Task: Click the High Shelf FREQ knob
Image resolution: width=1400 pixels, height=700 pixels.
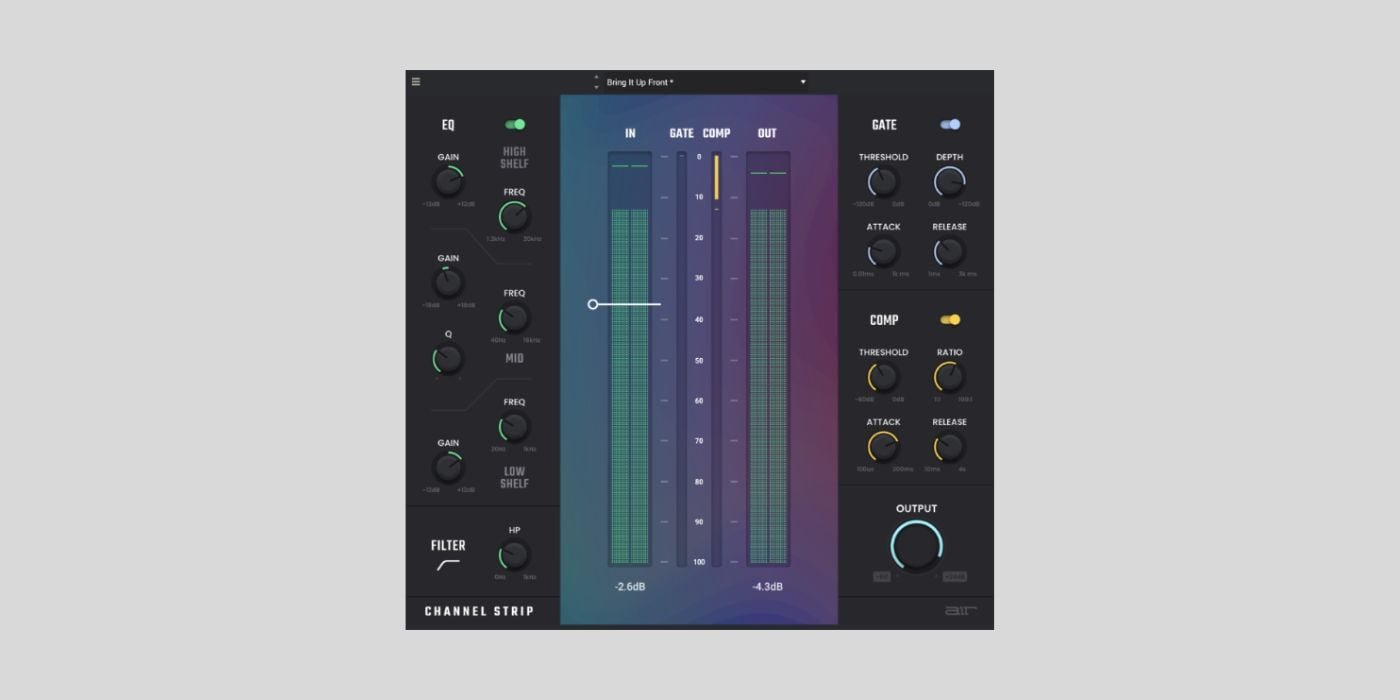Action: point(514,217)
